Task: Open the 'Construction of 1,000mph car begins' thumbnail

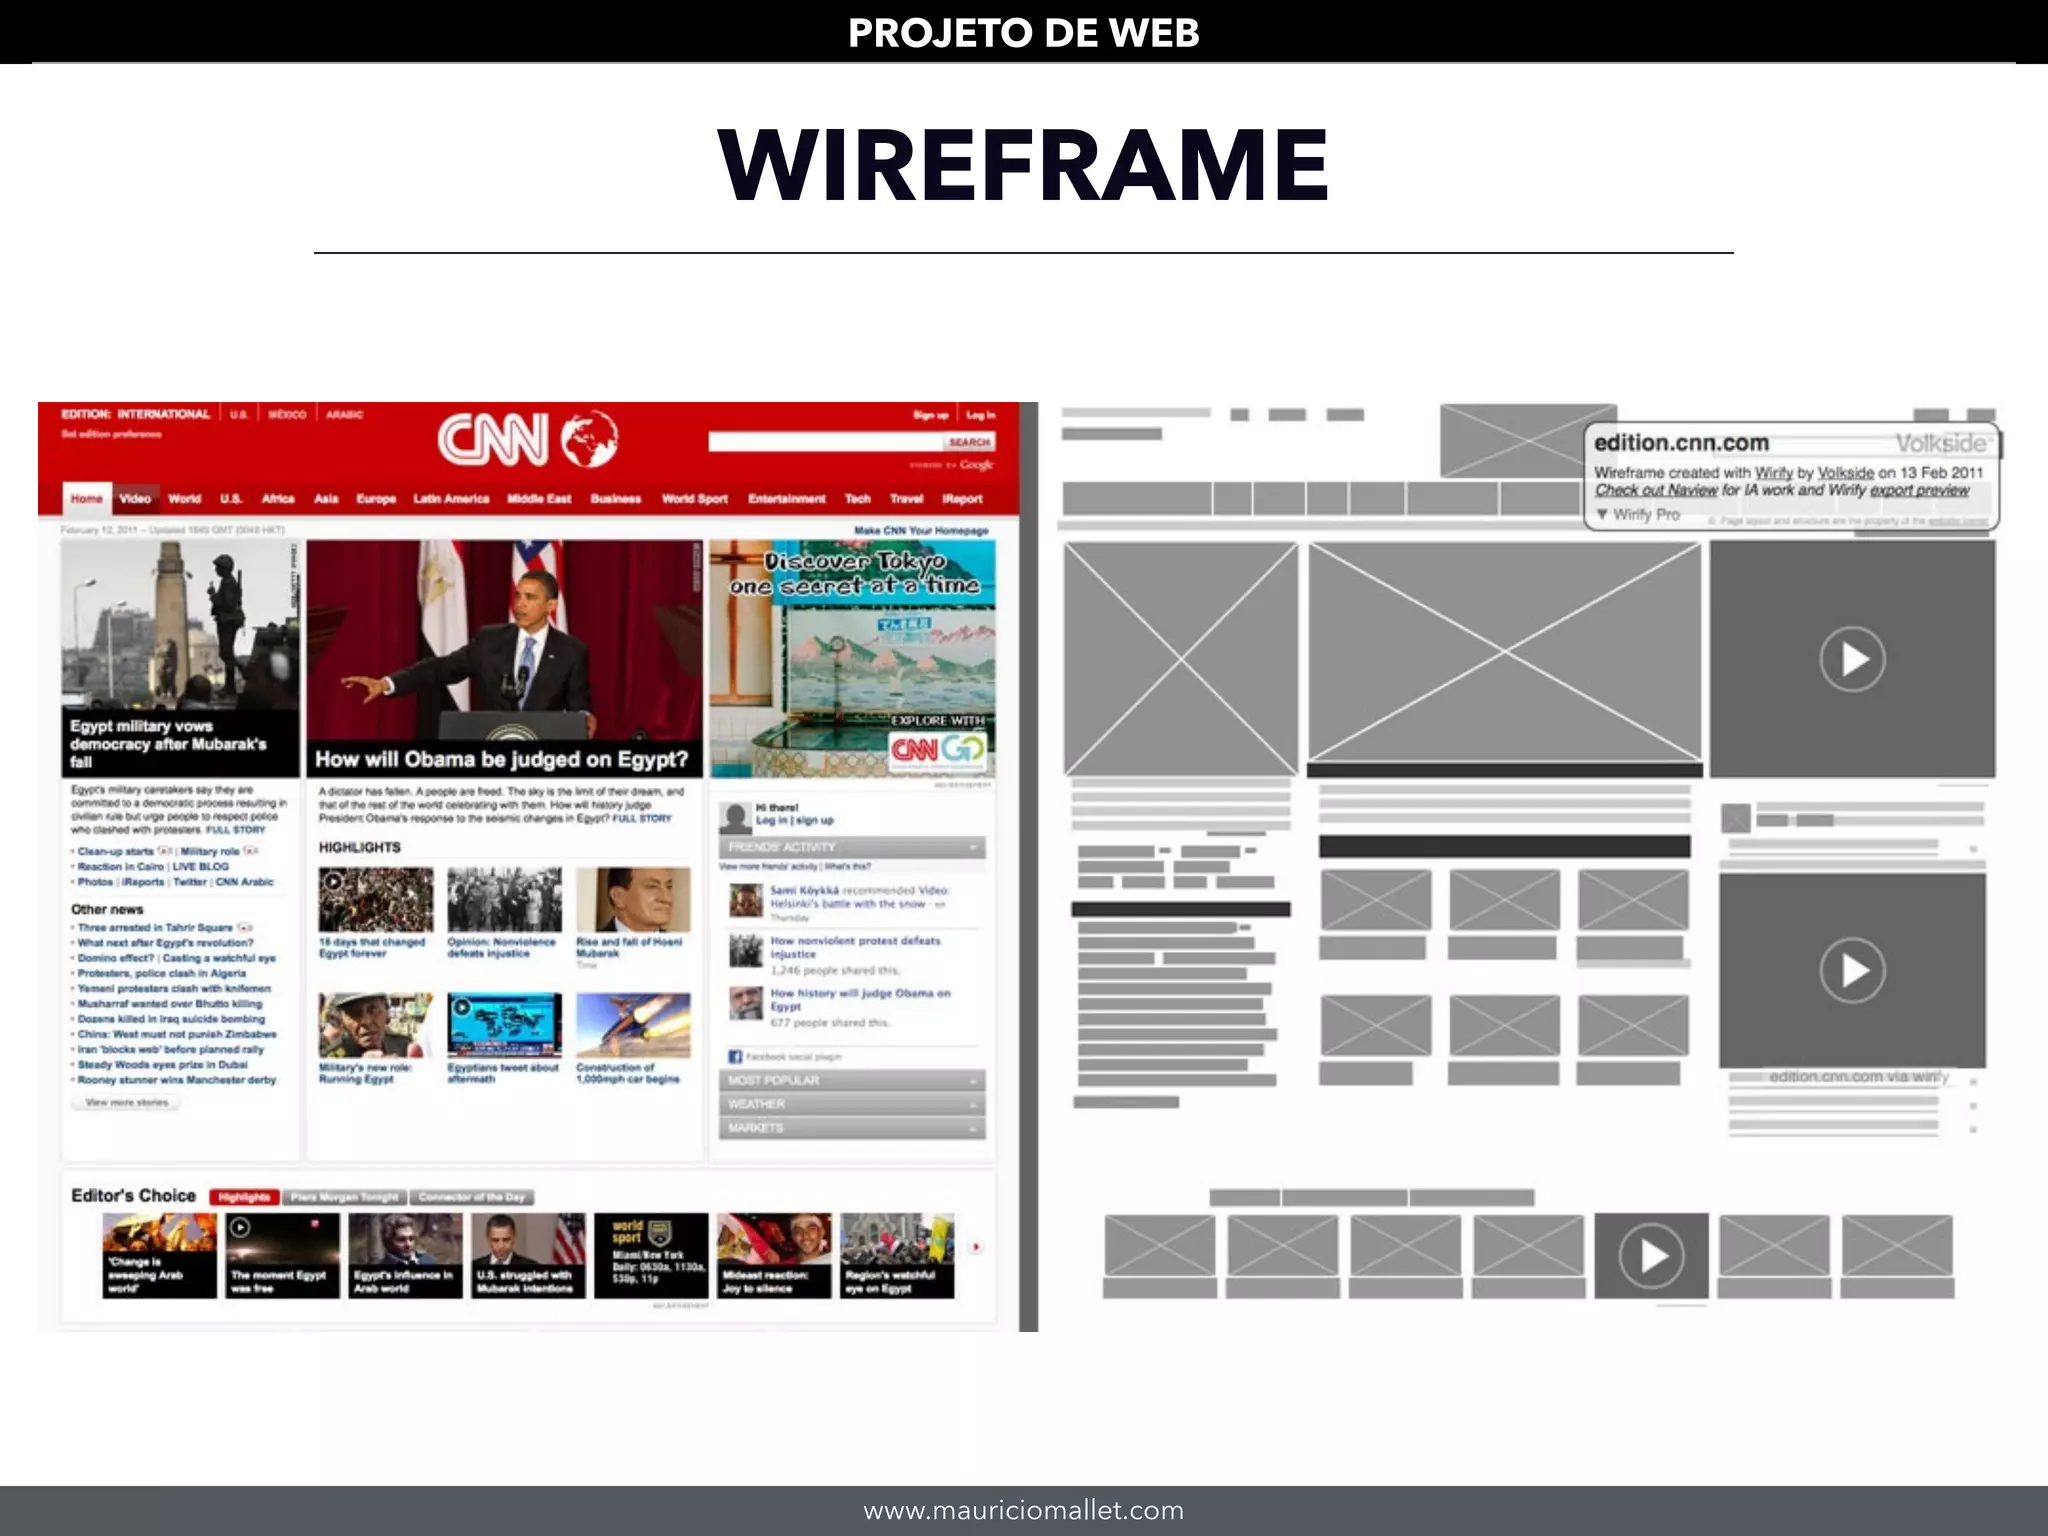Action: tap(633, 1025)
